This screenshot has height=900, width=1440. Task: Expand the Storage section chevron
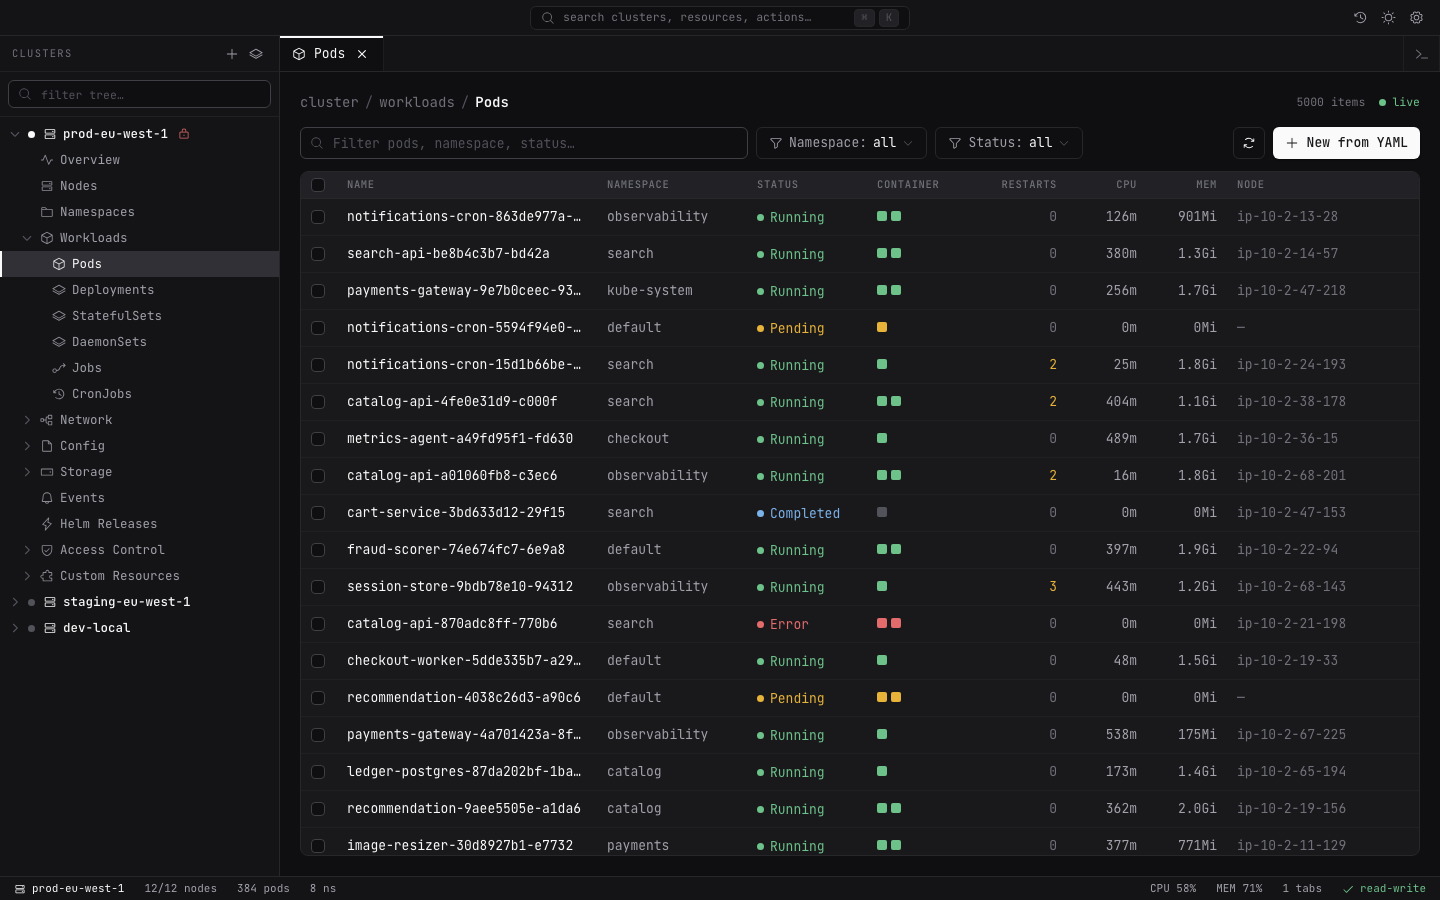click(27, 472)
